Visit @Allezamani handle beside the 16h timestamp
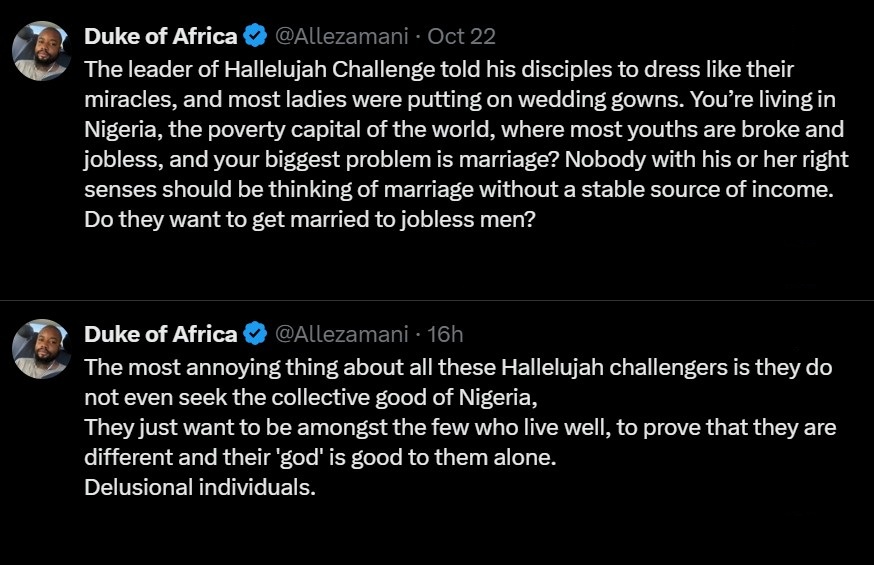Viewport: 874px width, 565px height. pos(342,334)
